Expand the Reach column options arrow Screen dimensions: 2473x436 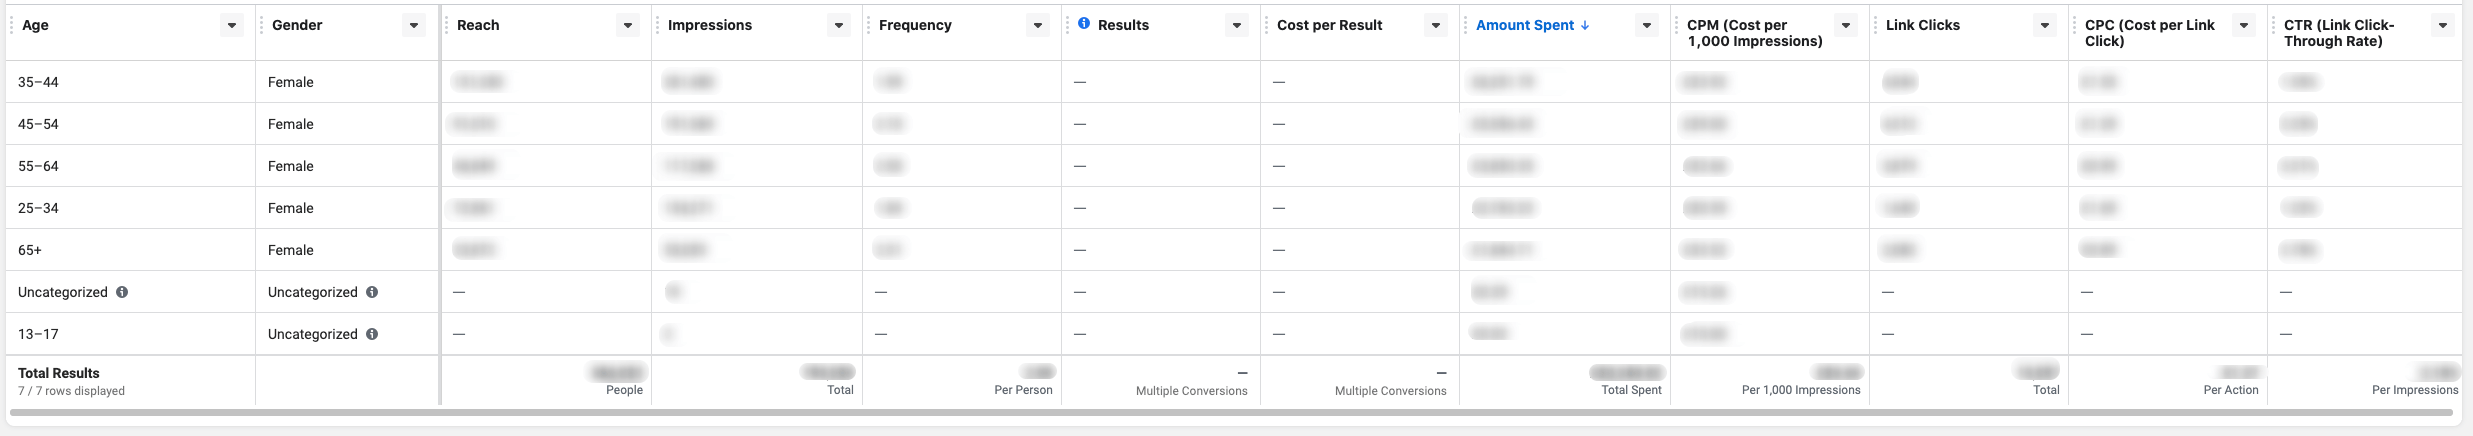tap(628, 25)
